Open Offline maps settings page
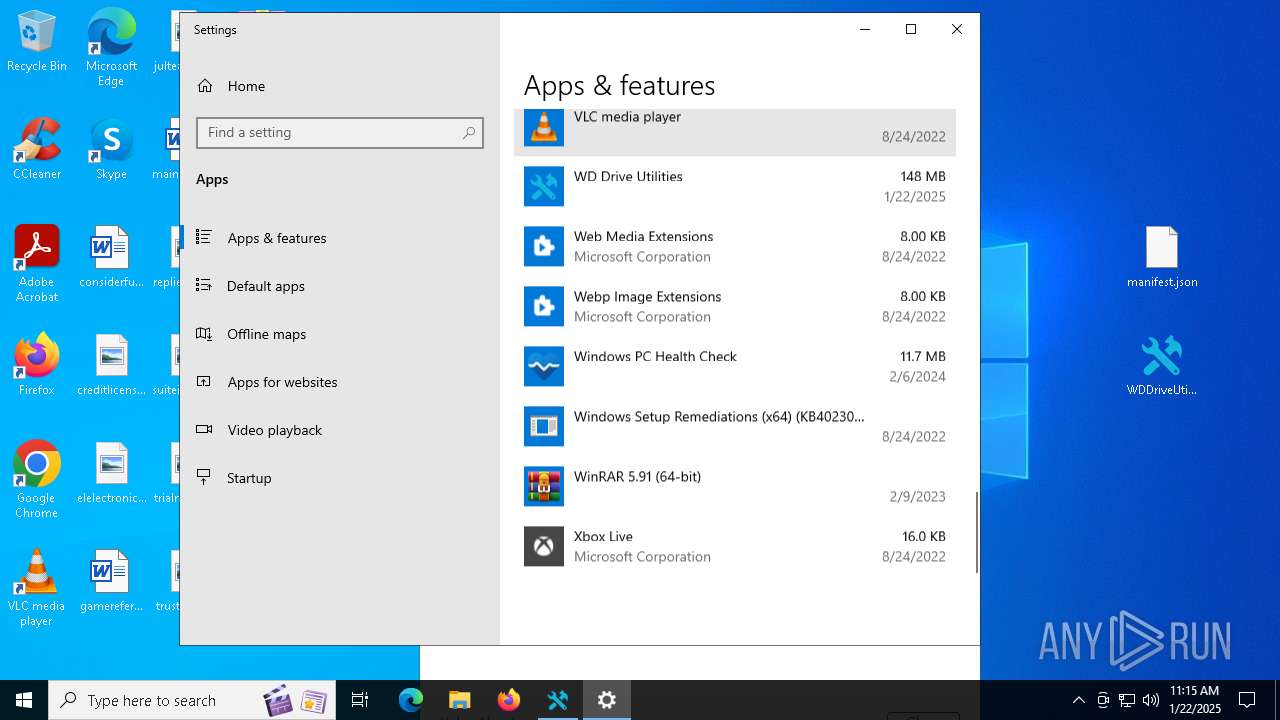Viewport: 1280px width, 720px height. coord(340,334)
